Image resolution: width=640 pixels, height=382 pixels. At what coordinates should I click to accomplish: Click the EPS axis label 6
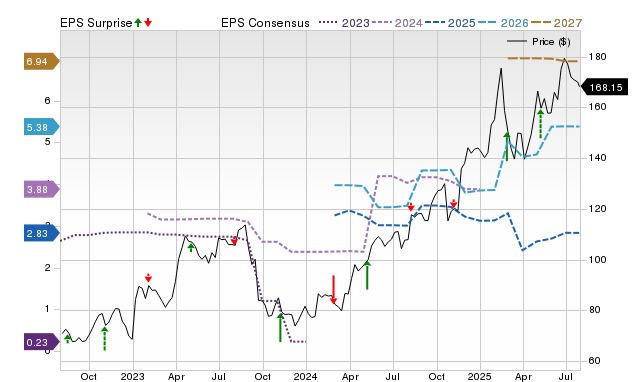47,101
